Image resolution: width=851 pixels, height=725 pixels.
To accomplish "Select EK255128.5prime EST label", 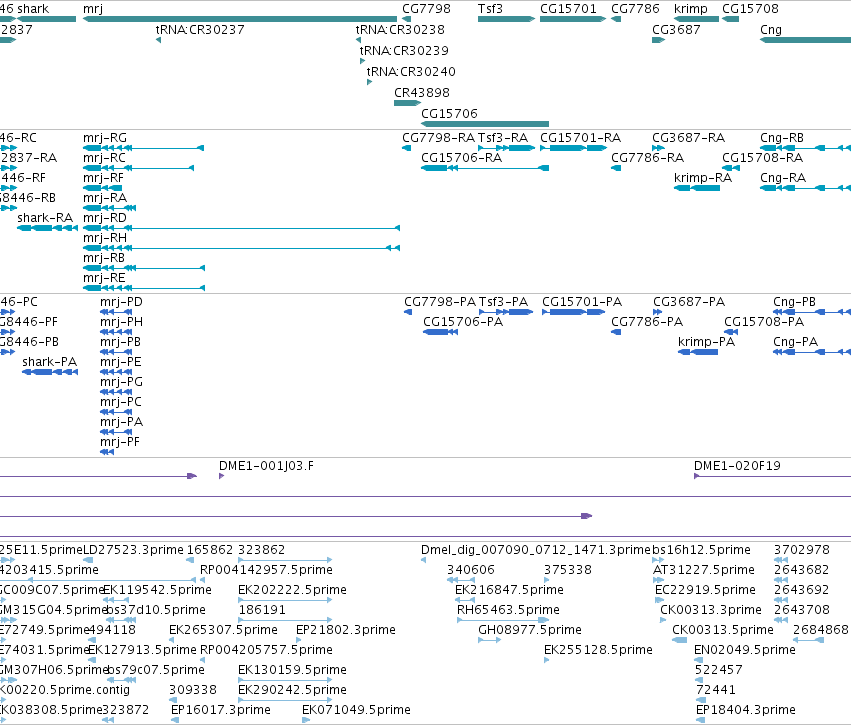I will 598,651.
